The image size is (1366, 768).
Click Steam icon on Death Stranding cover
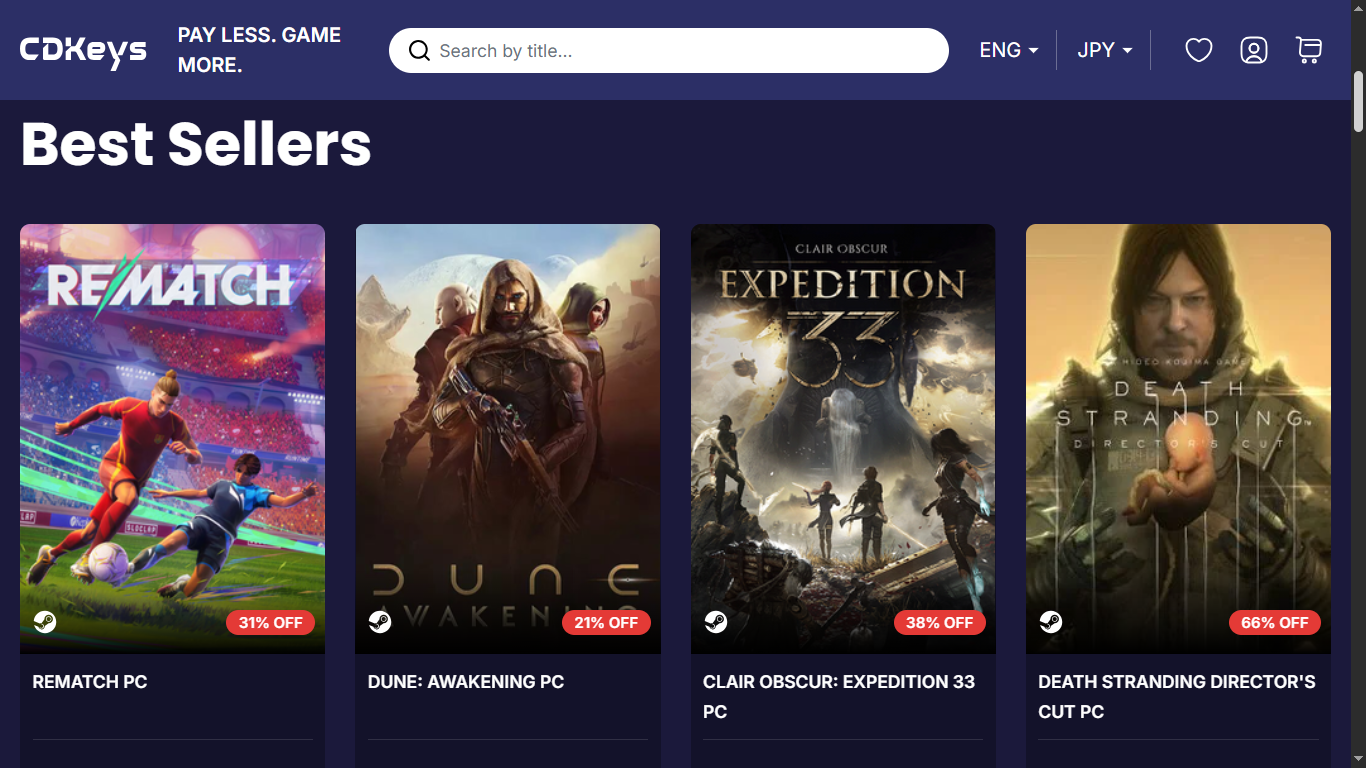[x=1050, y=622]
